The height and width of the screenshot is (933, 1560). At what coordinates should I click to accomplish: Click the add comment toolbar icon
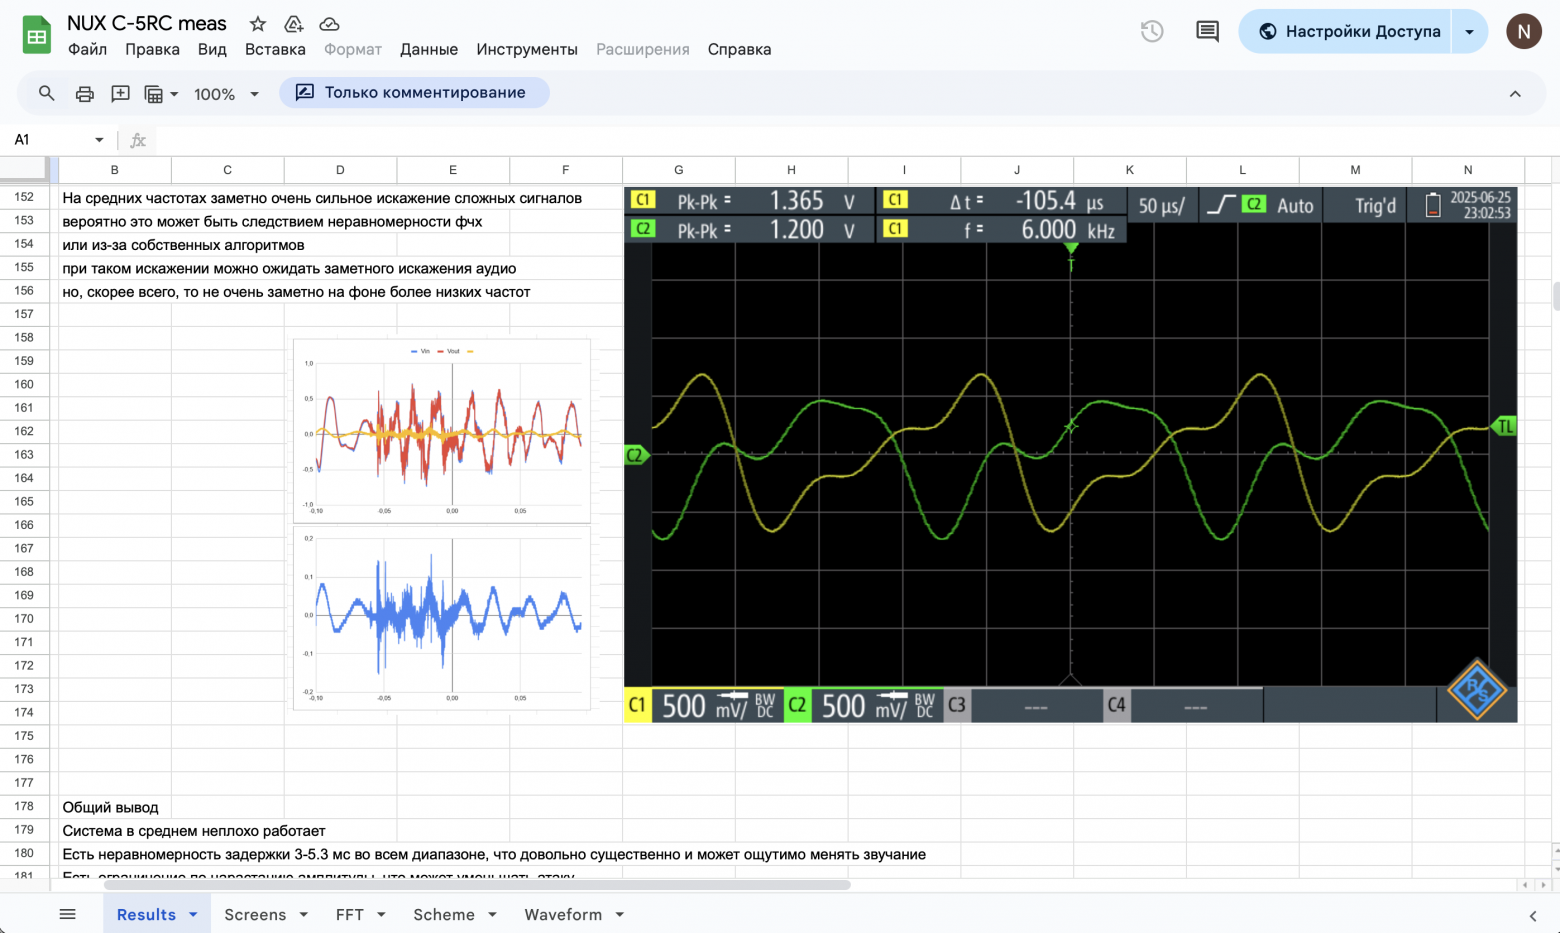[x=120, y=93]
